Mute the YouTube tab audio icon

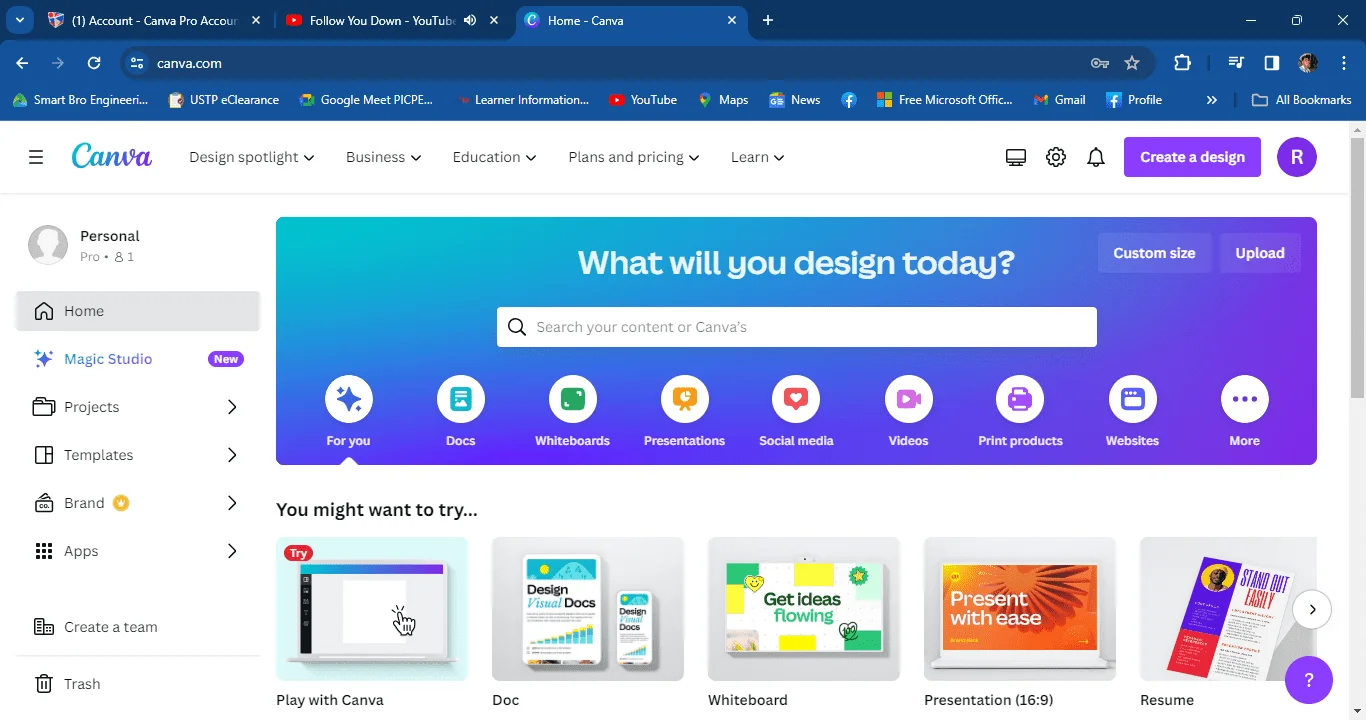pyautogui.click(x=470, y=20)
